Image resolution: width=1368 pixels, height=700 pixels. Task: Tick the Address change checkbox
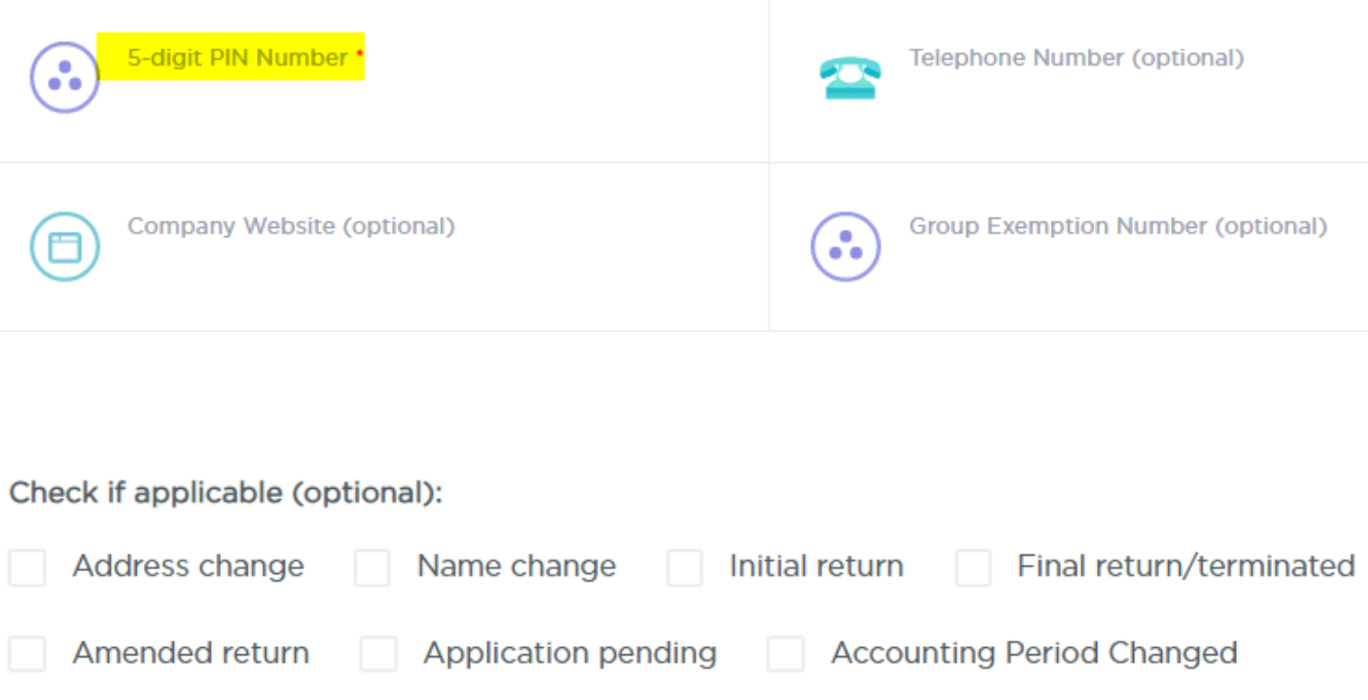[27, 567]
